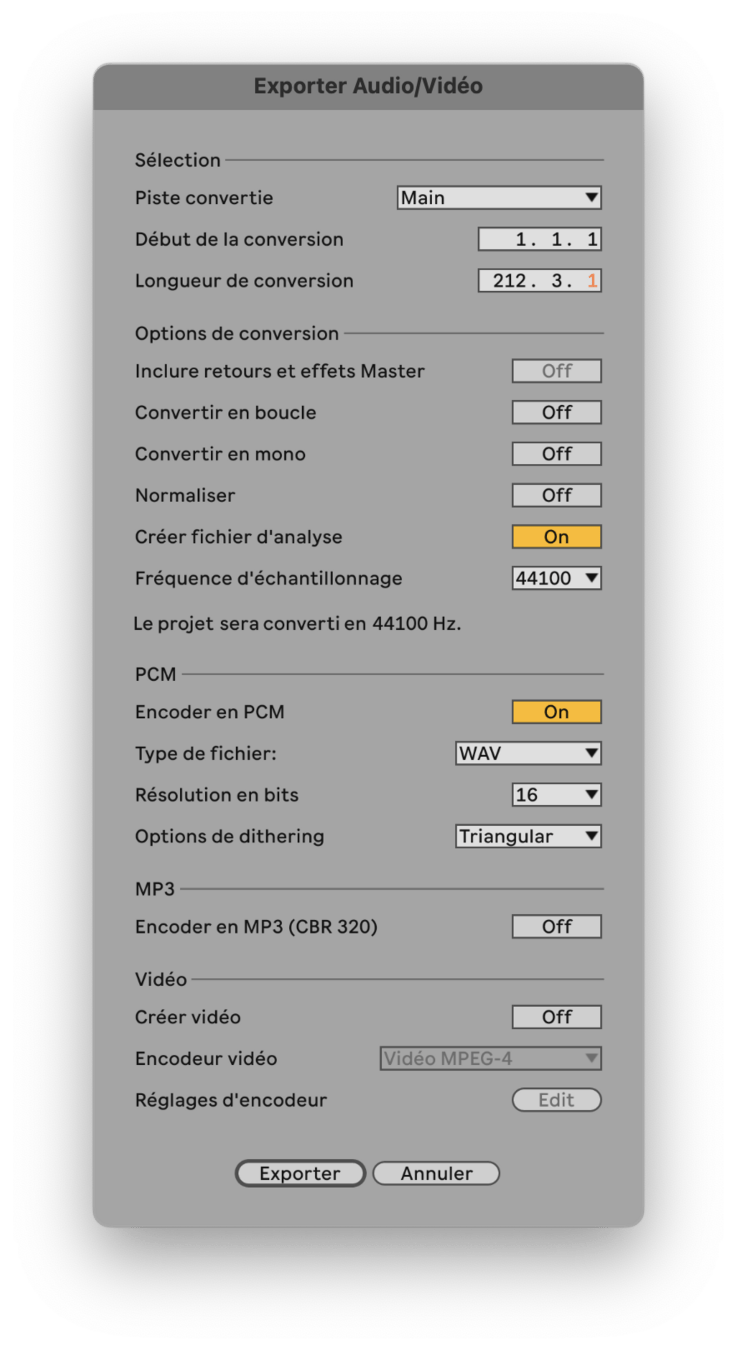Open the Options de dithering Triangular menu

pyautogui.click(x=528, y=836)
